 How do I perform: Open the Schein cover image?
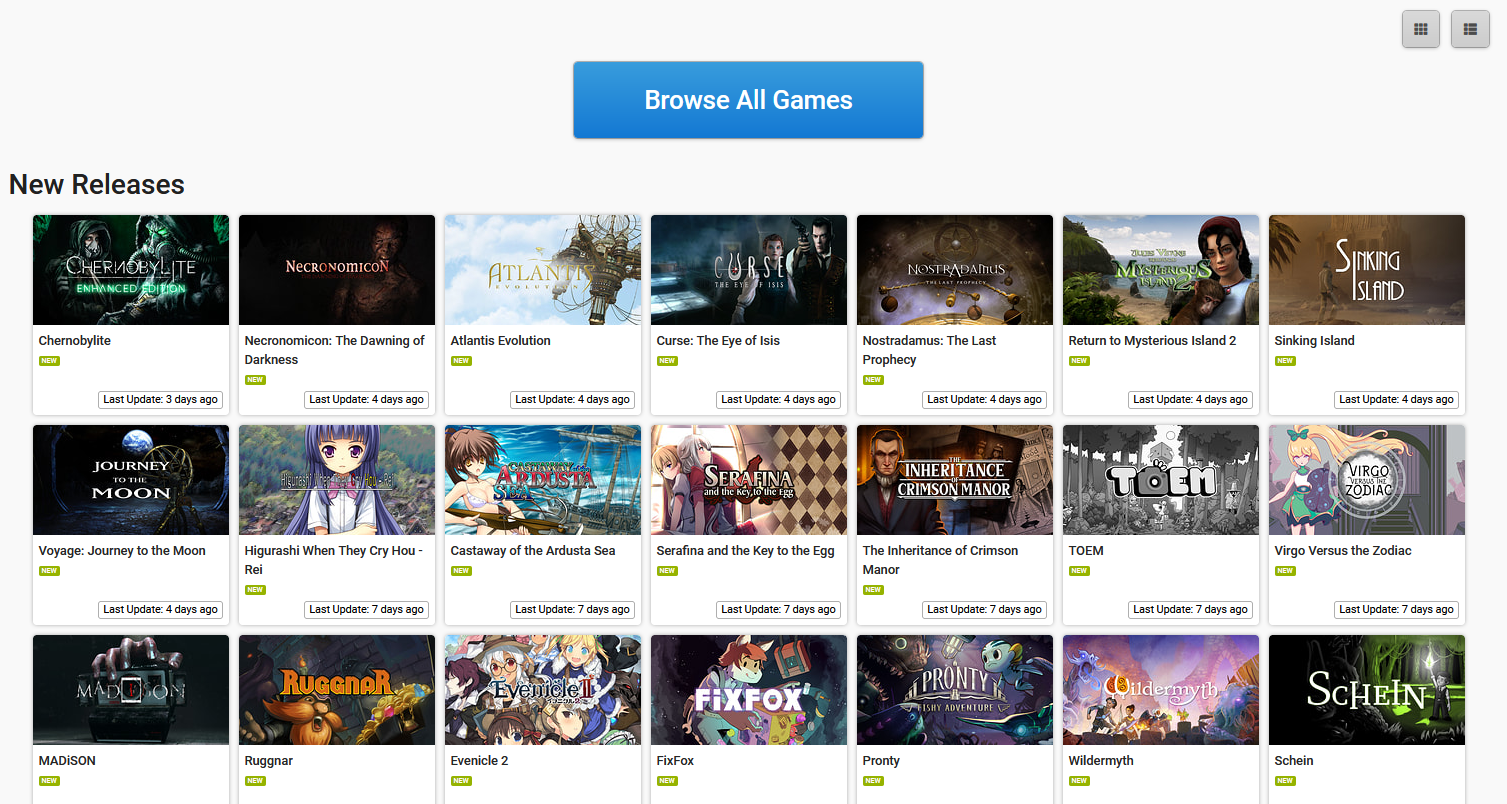pos(1367,690)
